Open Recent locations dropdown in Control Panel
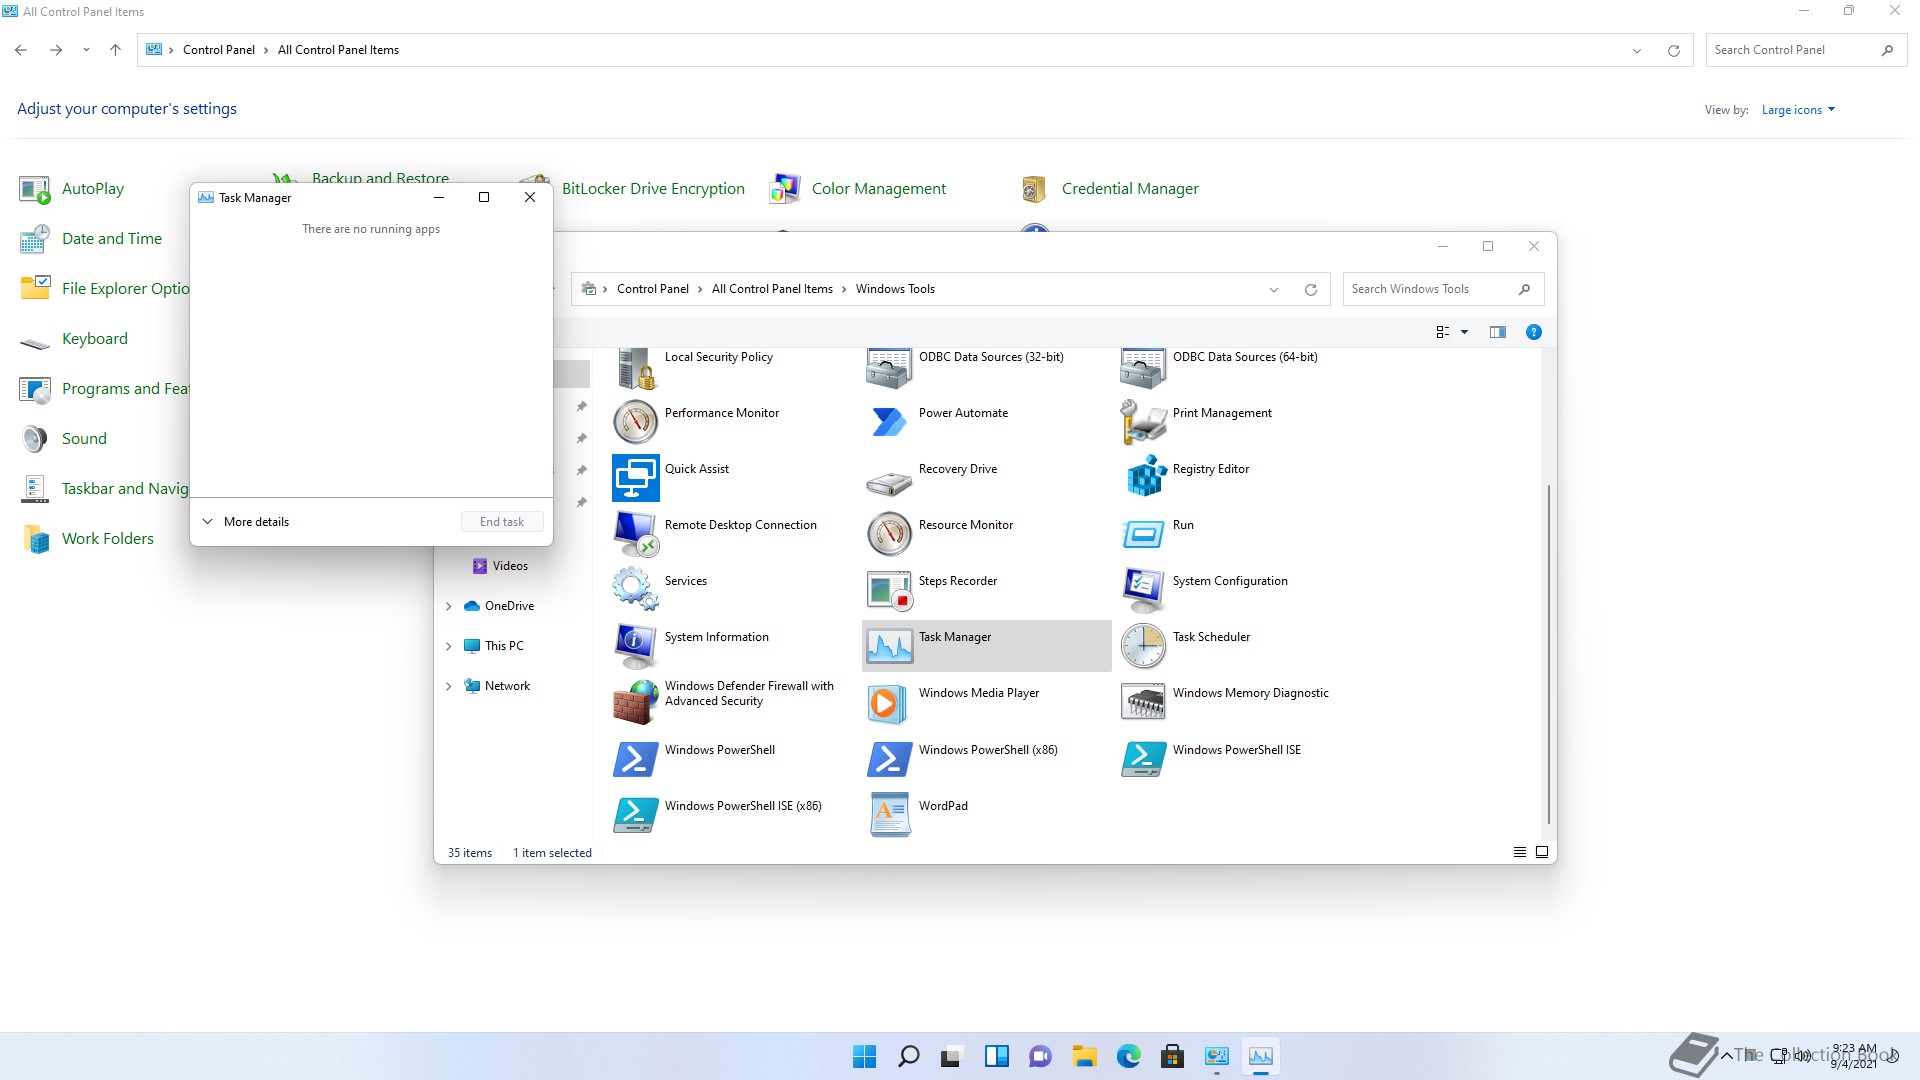The height and width of the screenshot is (1080, 1920). point(86,50)
